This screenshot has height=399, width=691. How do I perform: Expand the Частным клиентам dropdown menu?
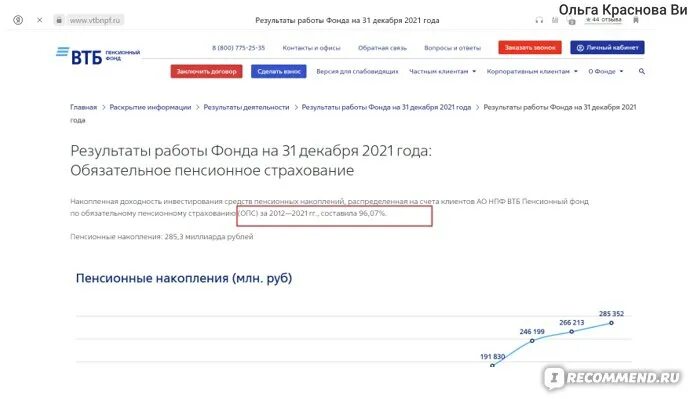click(442, 71)
